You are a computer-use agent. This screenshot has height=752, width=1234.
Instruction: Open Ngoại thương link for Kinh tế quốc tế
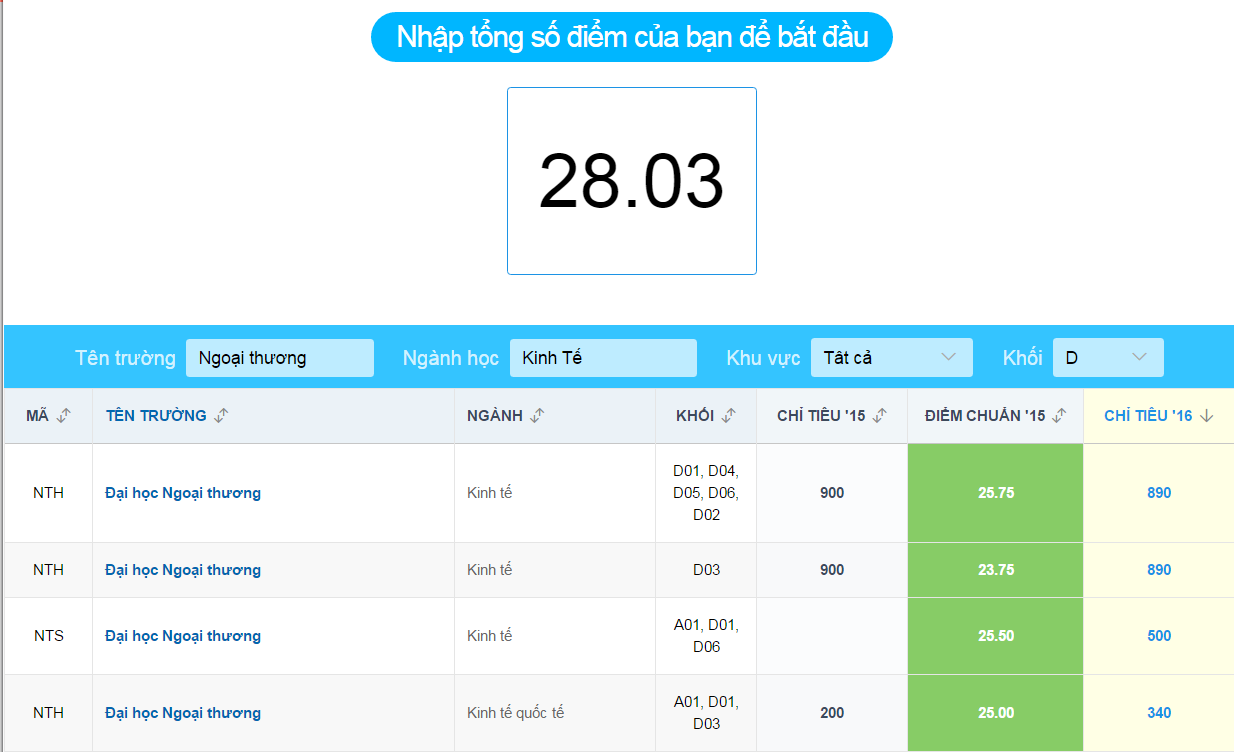183,713
